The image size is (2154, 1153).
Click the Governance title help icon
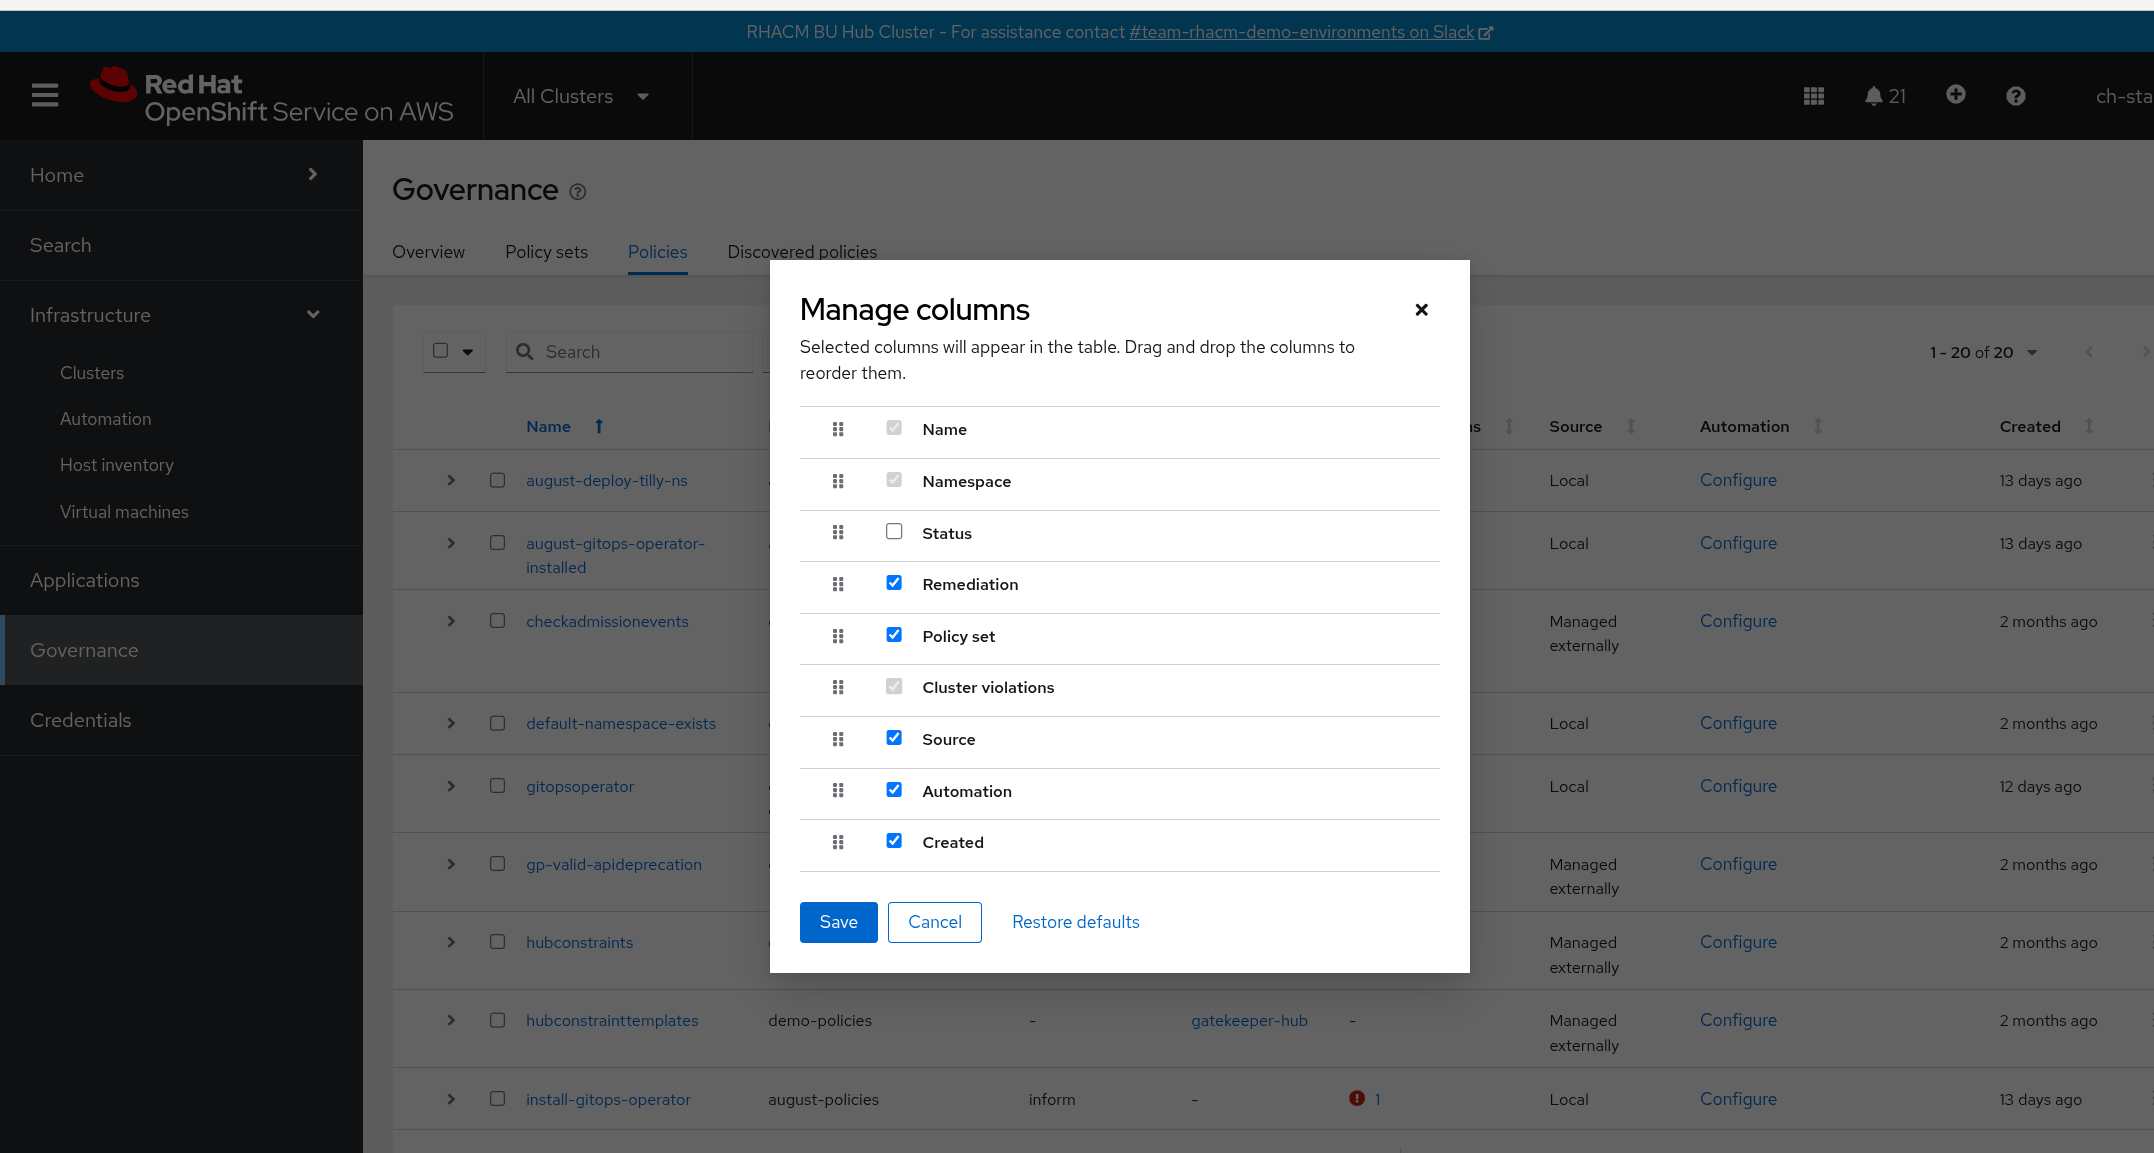coord(578,192)
